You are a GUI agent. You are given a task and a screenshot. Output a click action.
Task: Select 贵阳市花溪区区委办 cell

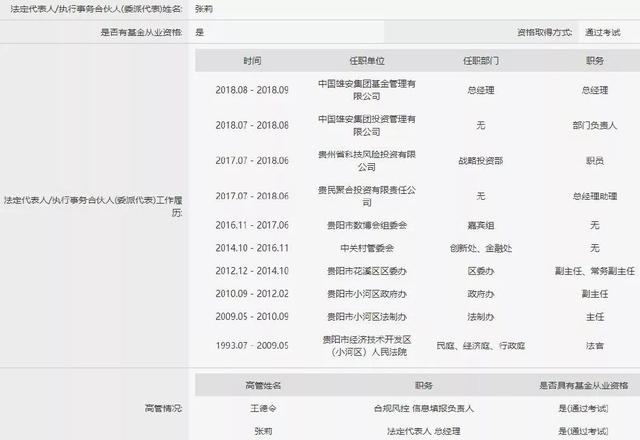(x=367, y=271)
